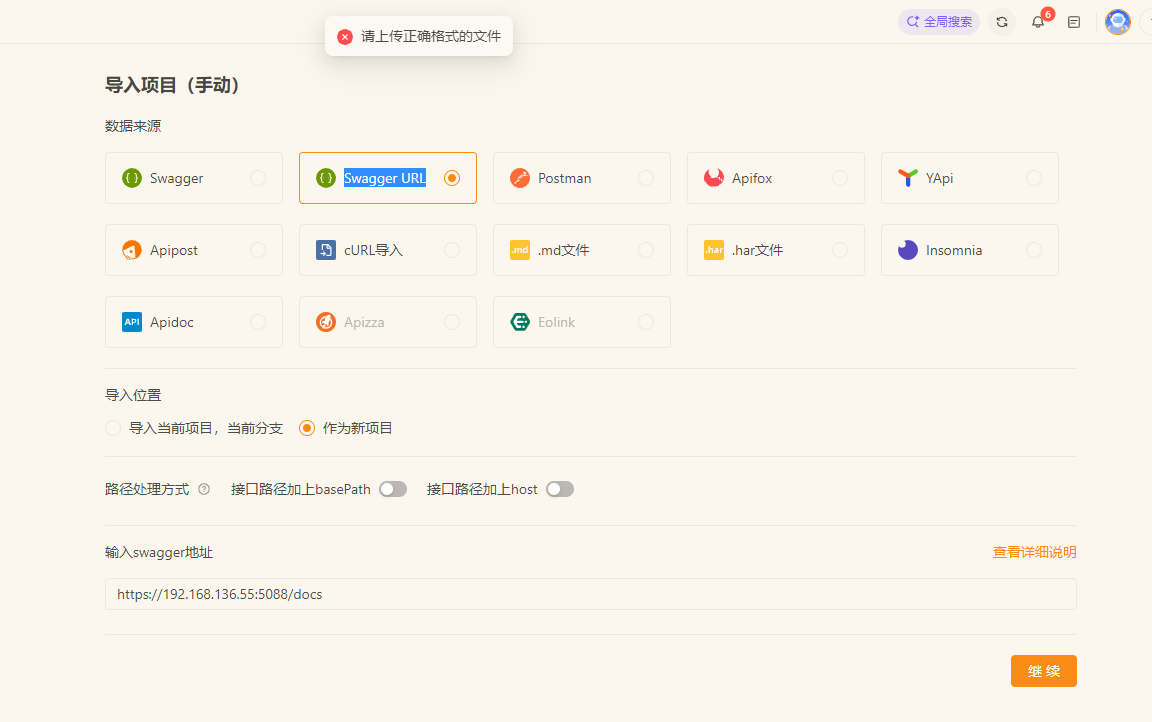Click the refresh sync icon

pos(1002,21)
